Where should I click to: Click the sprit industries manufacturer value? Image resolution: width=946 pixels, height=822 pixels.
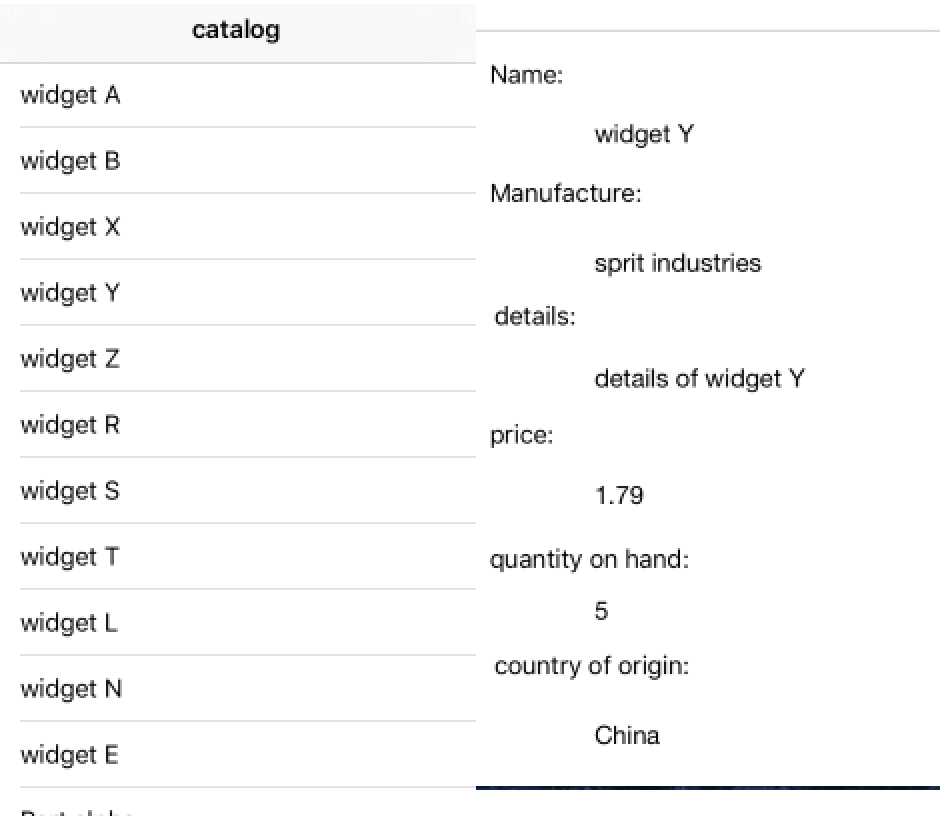tap(678, 264)
